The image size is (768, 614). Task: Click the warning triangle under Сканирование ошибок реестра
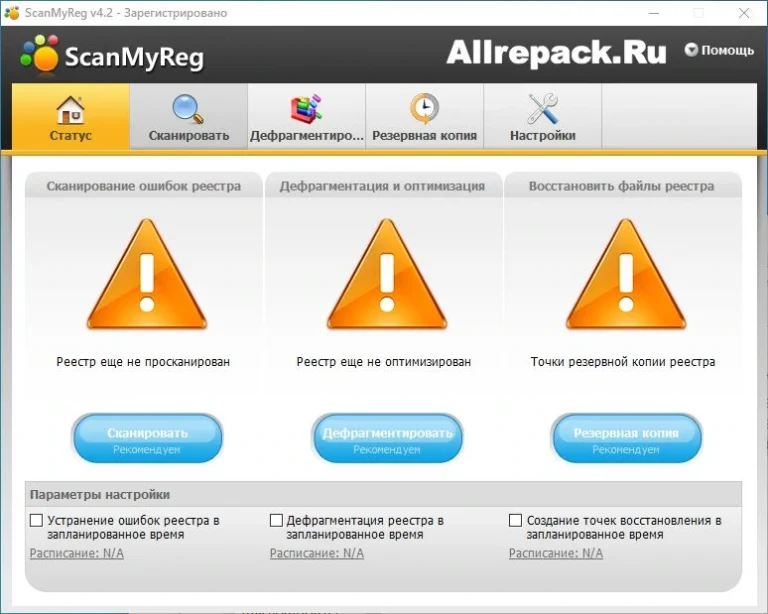(x=147, y=274)
